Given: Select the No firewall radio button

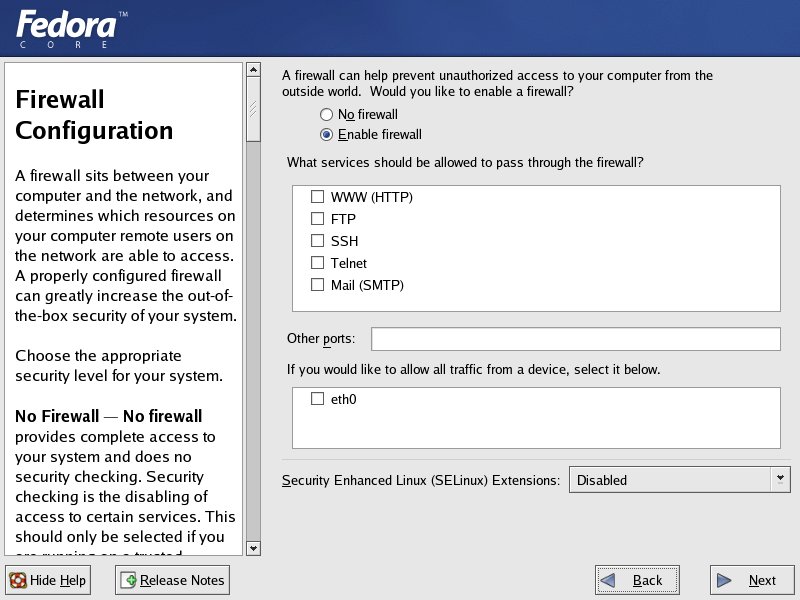Looking at the screenshot, I should click(326, 114).
